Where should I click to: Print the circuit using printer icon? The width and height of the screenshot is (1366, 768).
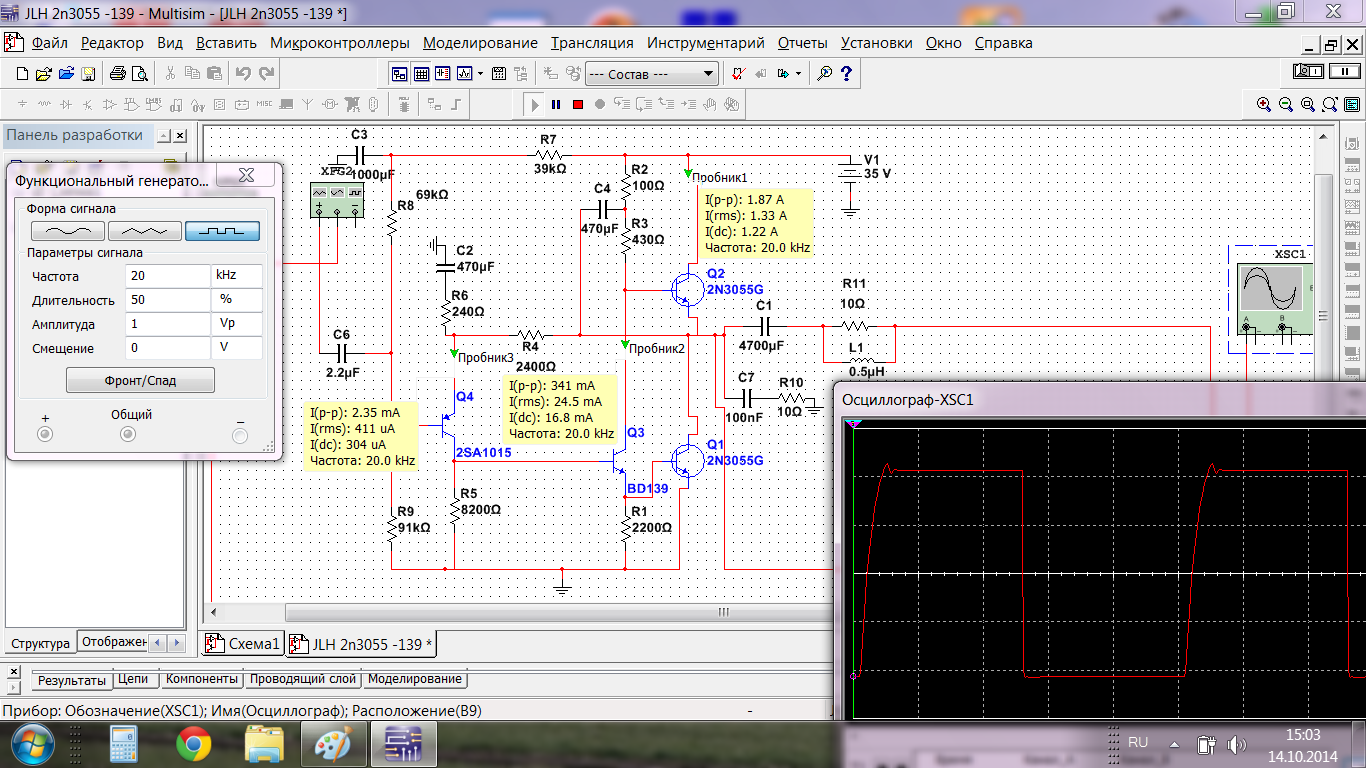[117, 74]
